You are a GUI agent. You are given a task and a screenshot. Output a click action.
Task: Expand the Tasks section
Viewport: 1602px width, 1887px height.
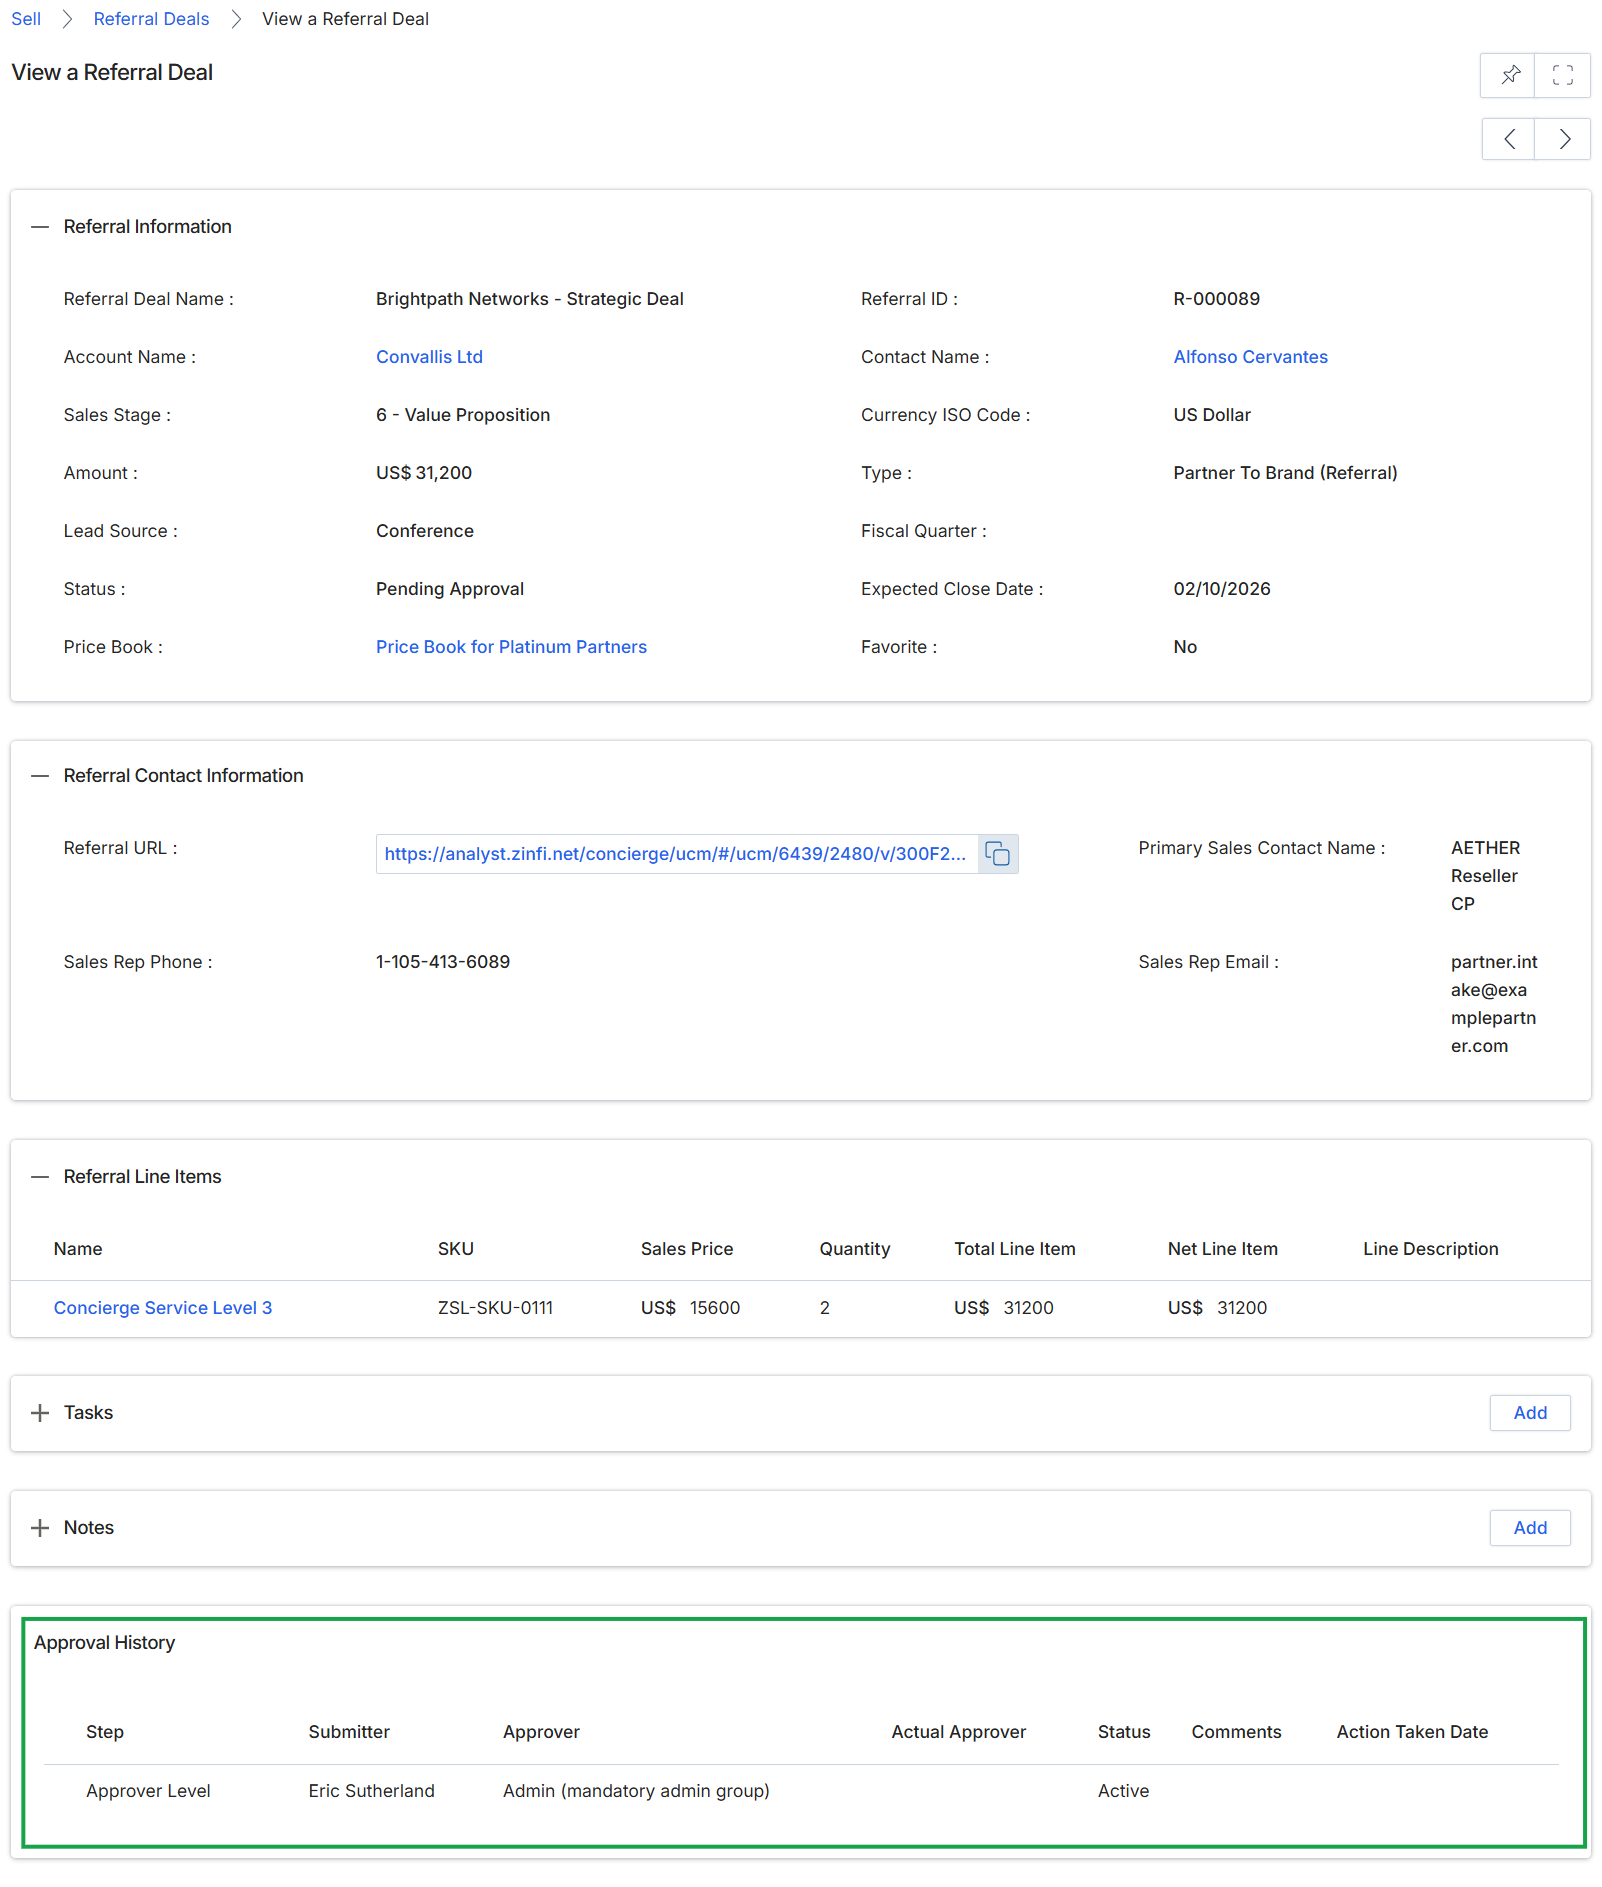click(40, 1413)
